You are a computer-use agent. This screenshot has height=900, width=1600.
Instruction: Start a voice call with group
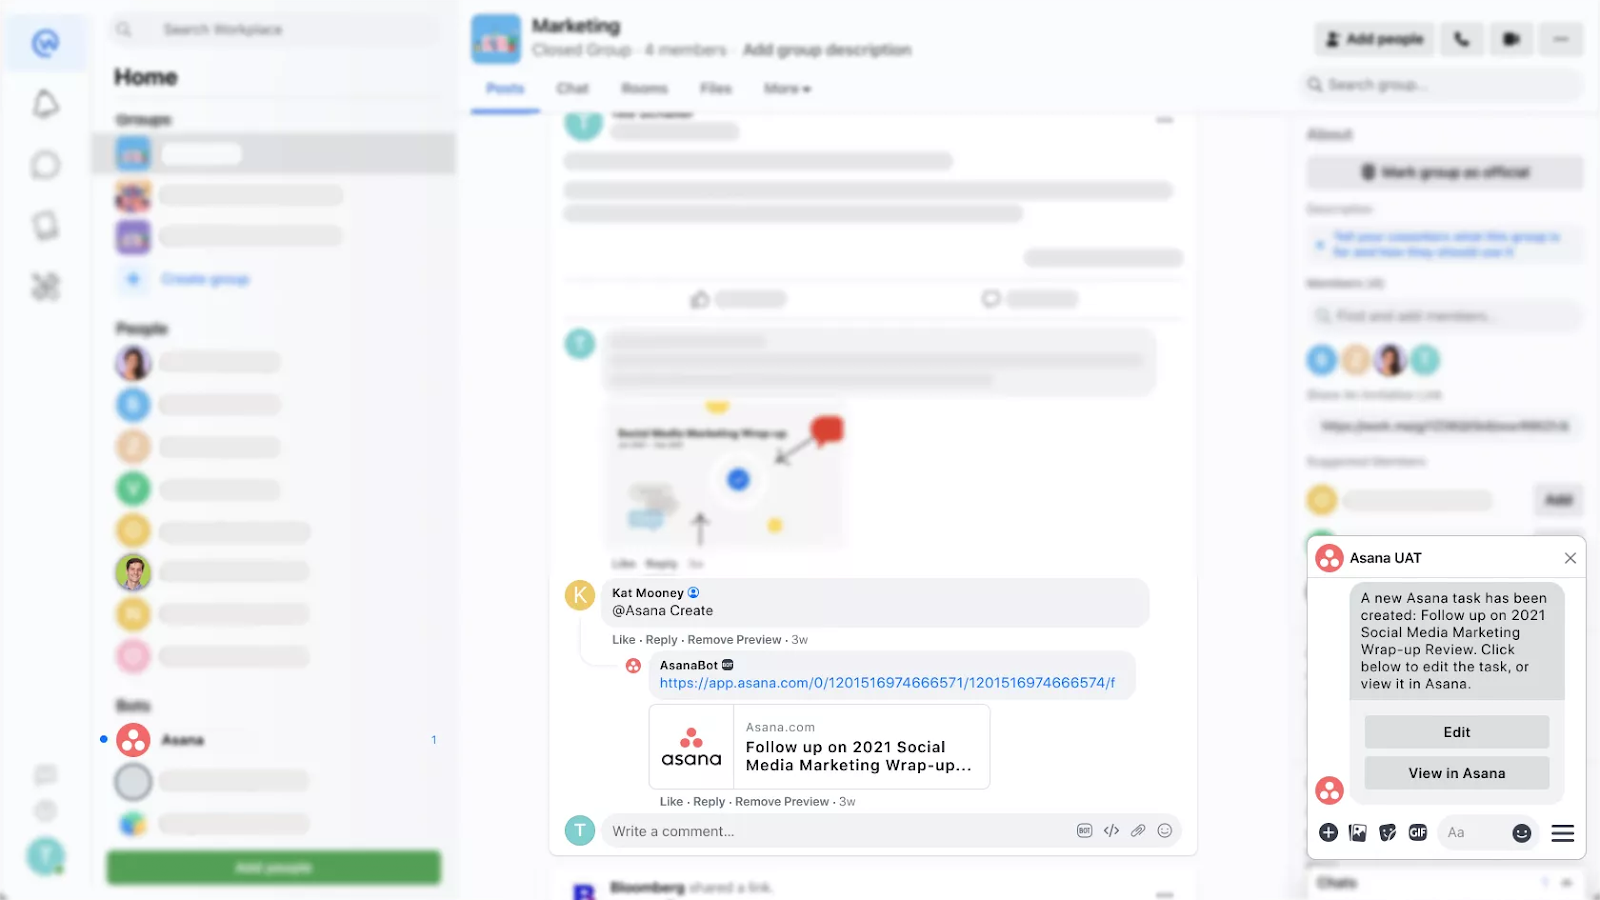coord(1462,39)
